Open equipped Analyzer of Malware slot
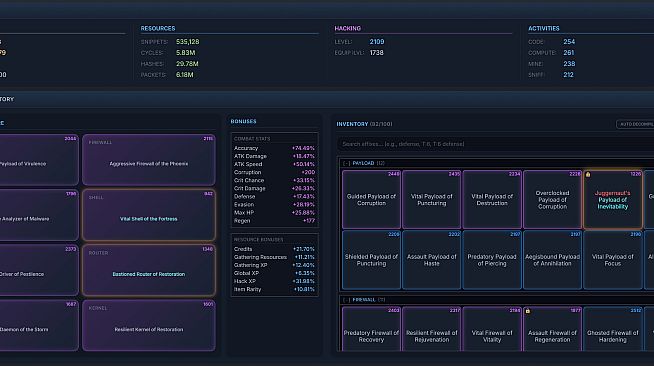 point(39,215)
